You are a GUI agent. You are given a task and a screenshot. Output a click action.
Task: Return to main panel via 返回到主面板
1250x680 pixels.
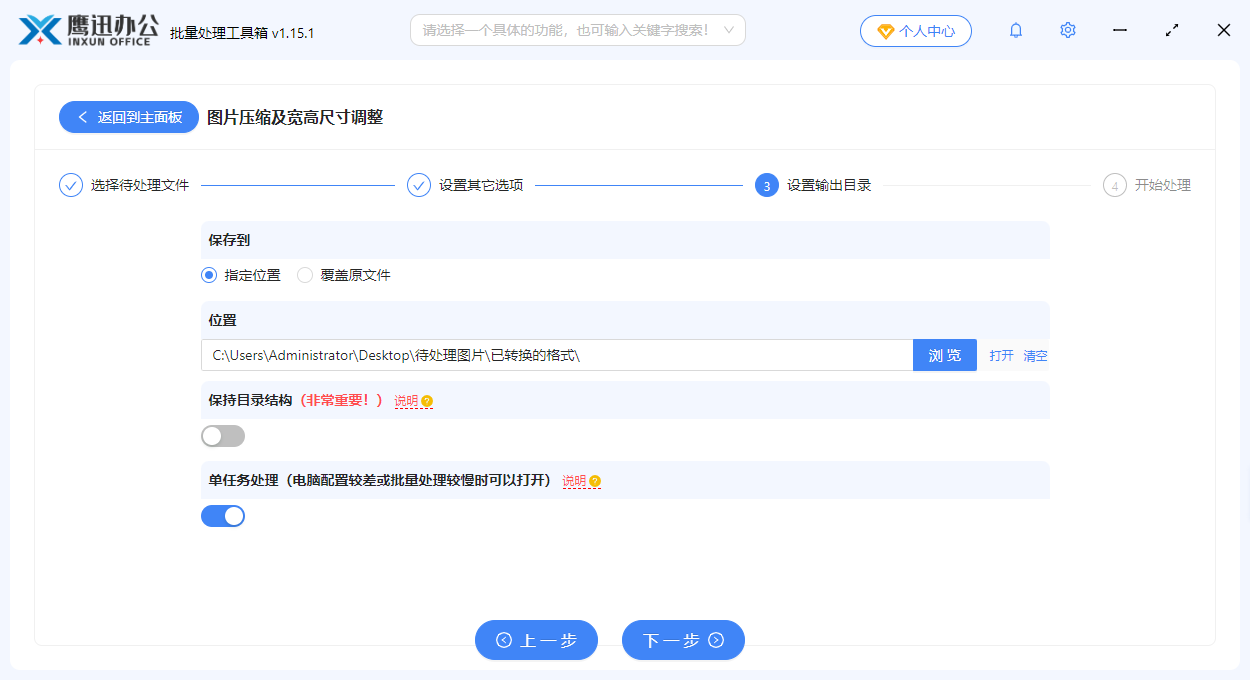[x=129, y=117]
